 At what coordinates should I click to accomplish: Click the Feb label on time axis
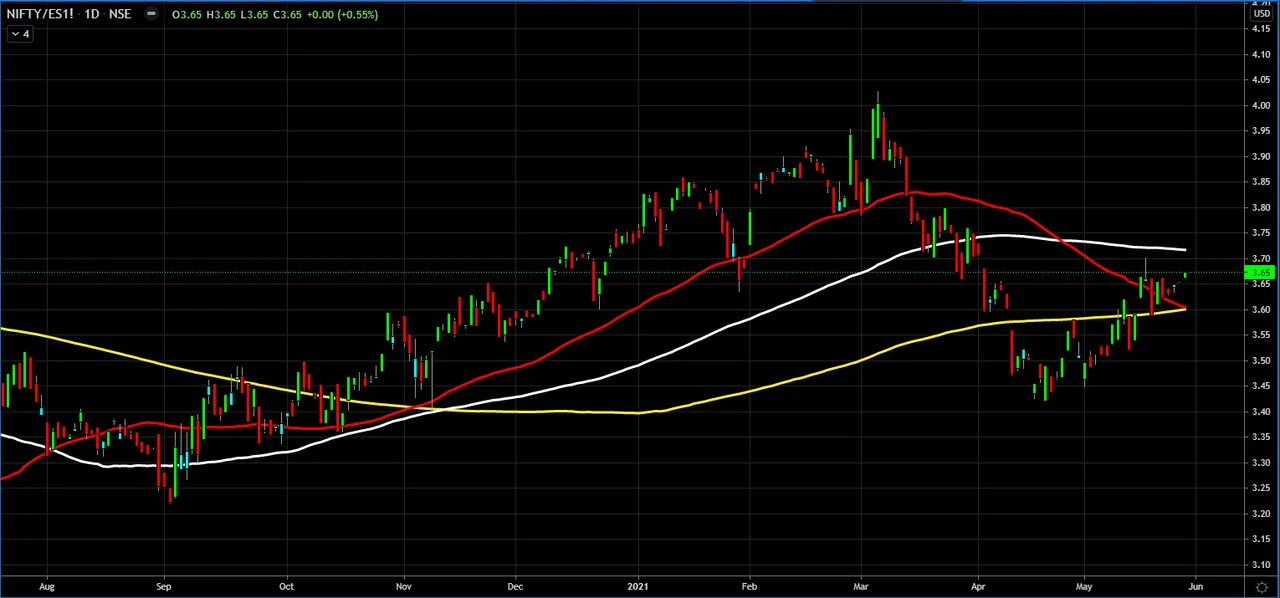[749, 587]
